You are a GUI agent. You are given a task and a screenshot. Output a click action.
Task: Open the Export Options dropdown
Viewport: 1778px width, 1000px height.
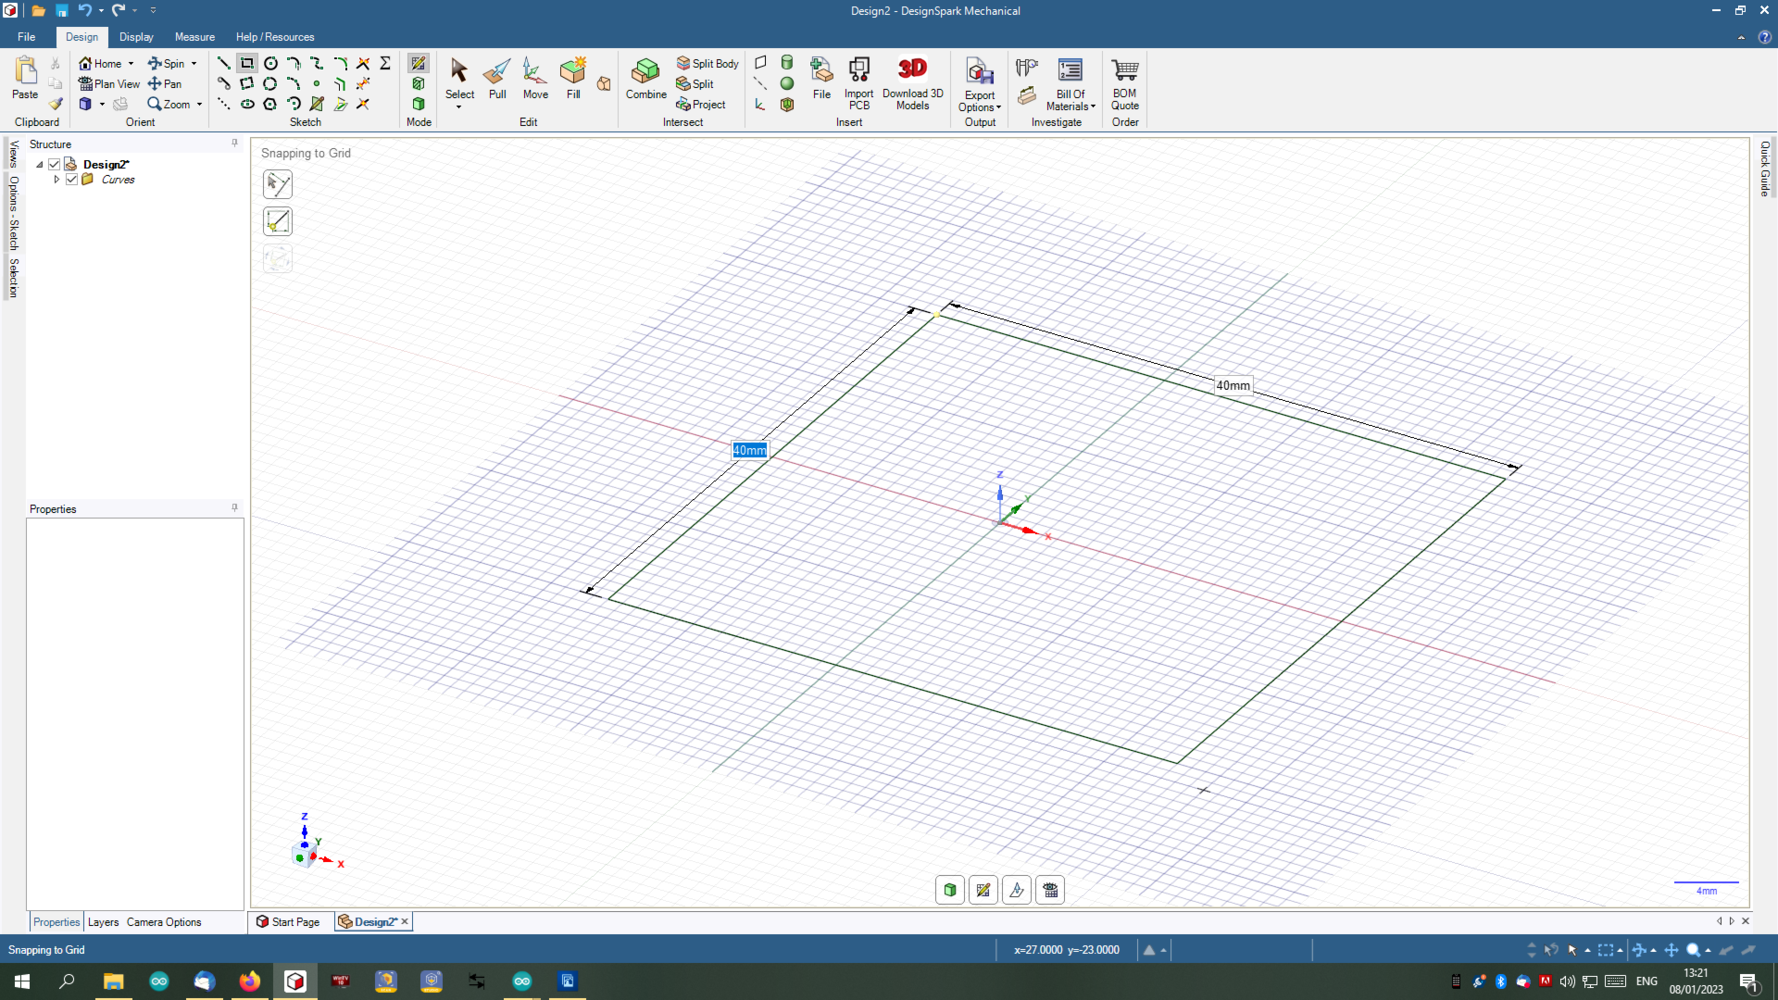[979, 85]
